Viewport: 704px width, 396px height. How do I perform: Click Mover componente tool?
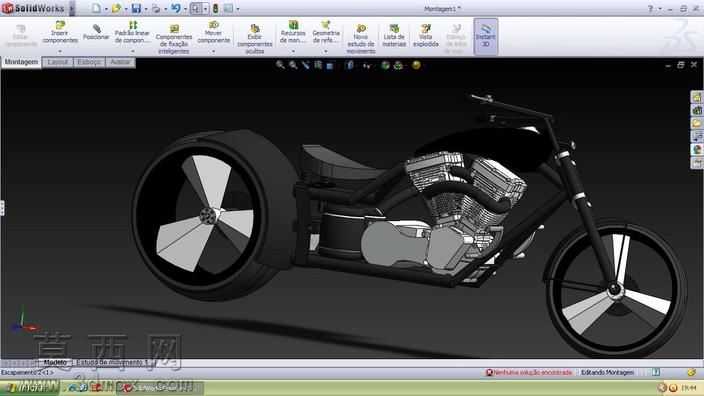point(213,32)
